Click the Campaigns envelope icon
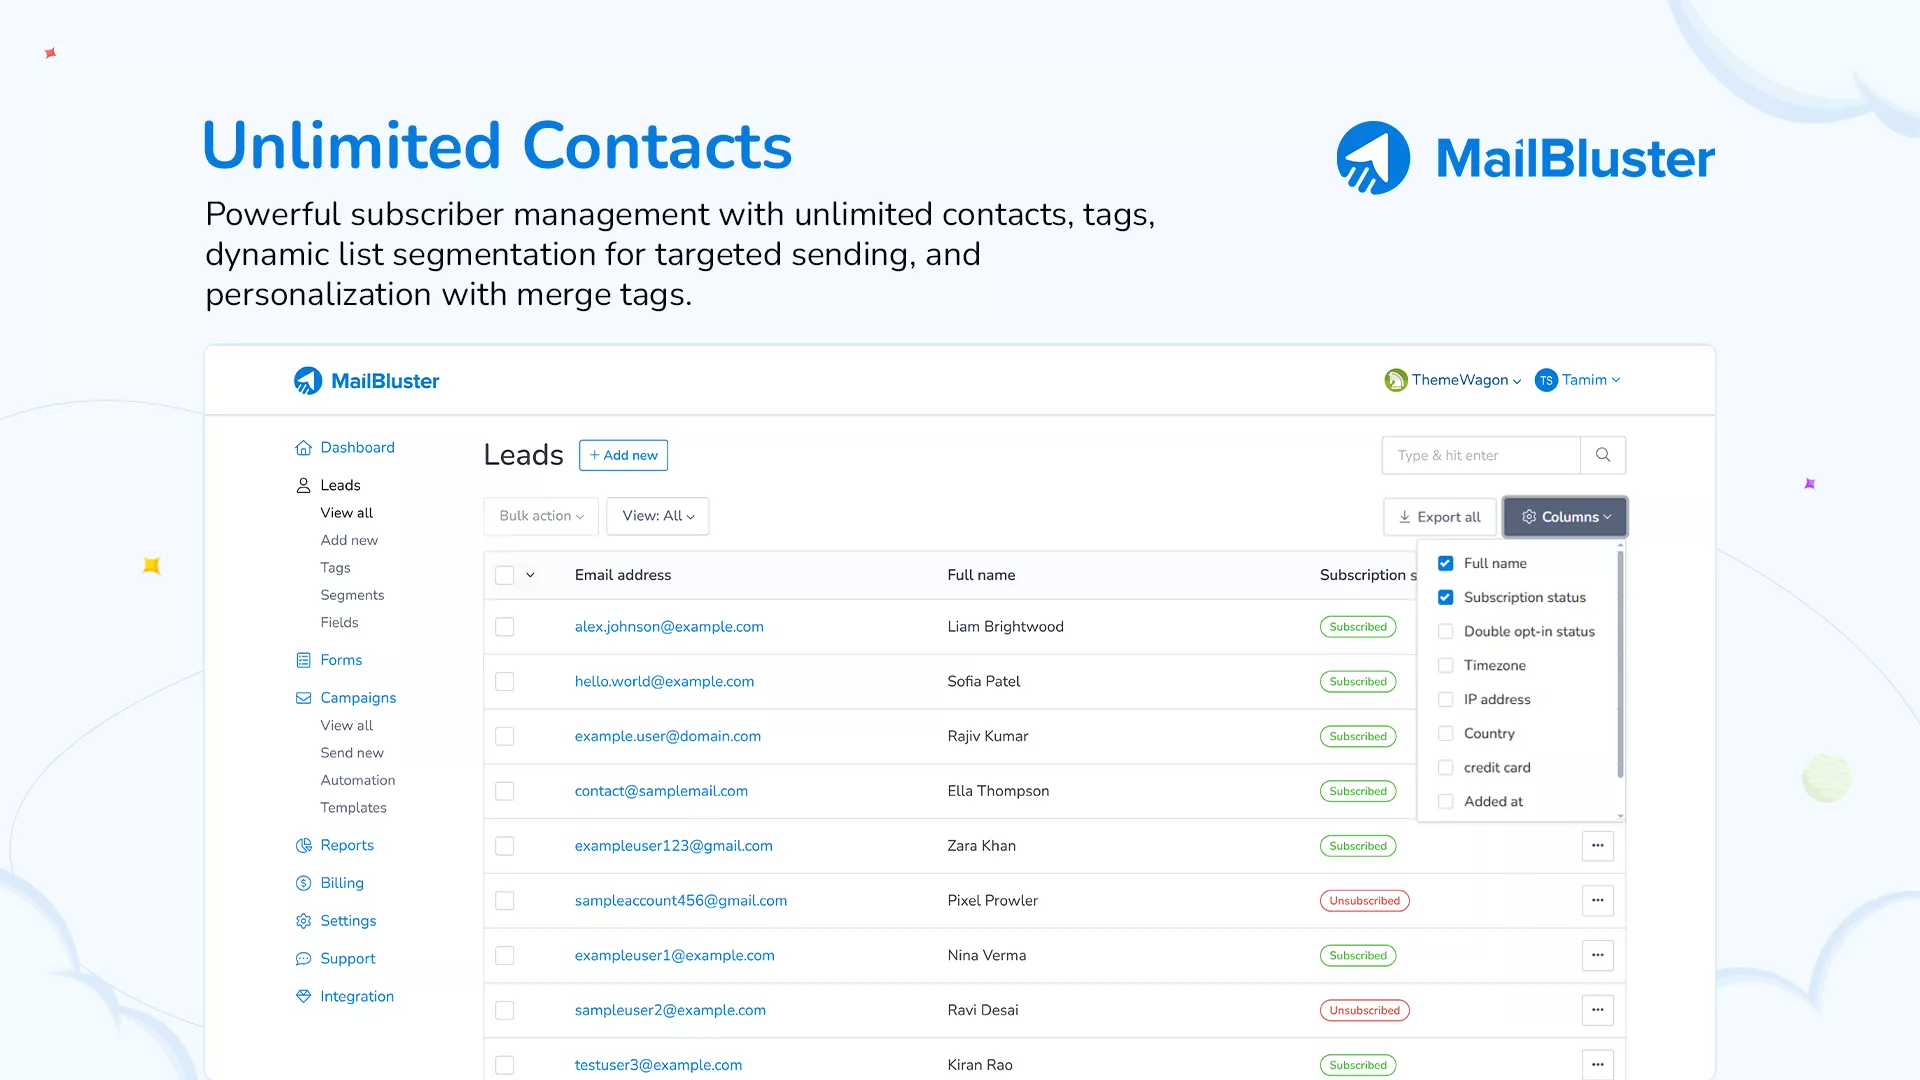Screen dimensions: 1920x1080 coord(303,698)
